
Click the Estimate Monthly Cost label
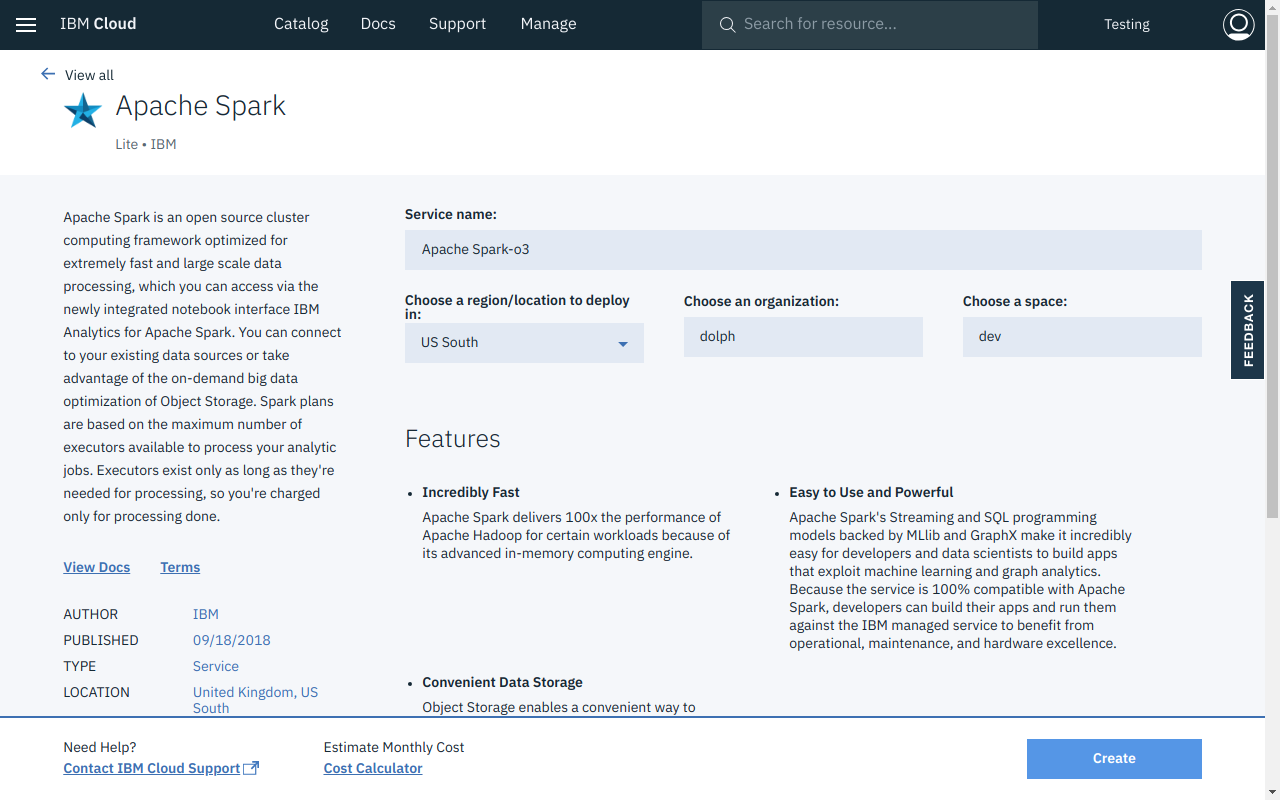pos(394,747)
